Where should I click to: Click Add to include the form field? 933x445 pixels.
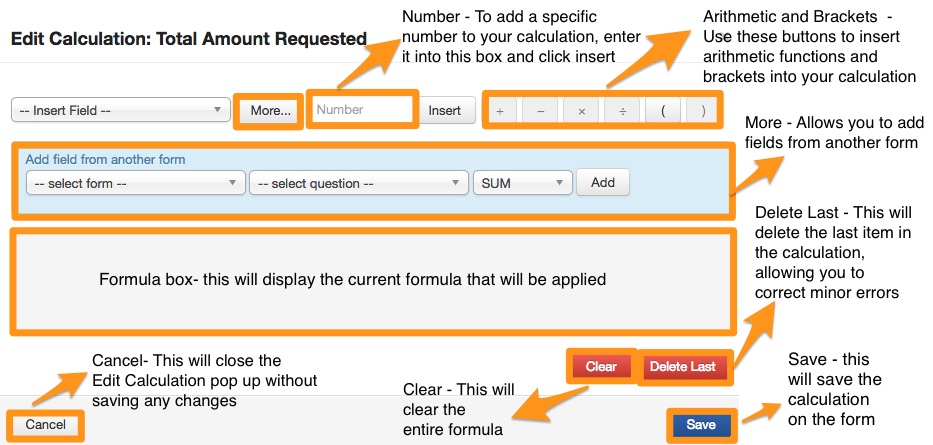click(603, 183)
